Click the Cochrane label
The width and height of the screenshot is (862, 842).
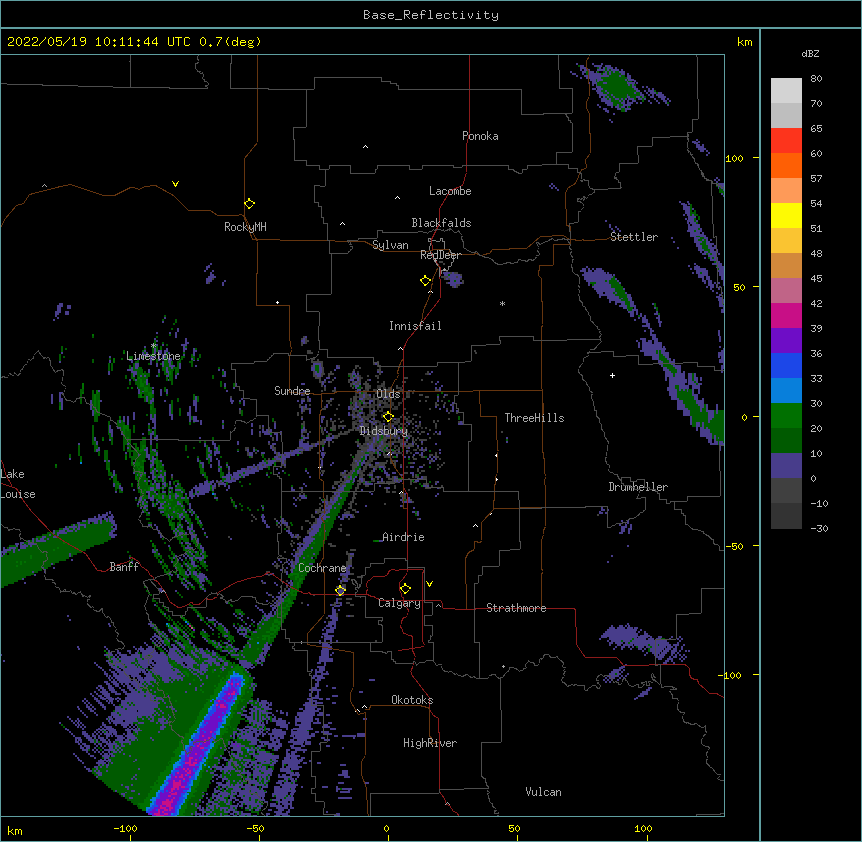coord(322,568)
